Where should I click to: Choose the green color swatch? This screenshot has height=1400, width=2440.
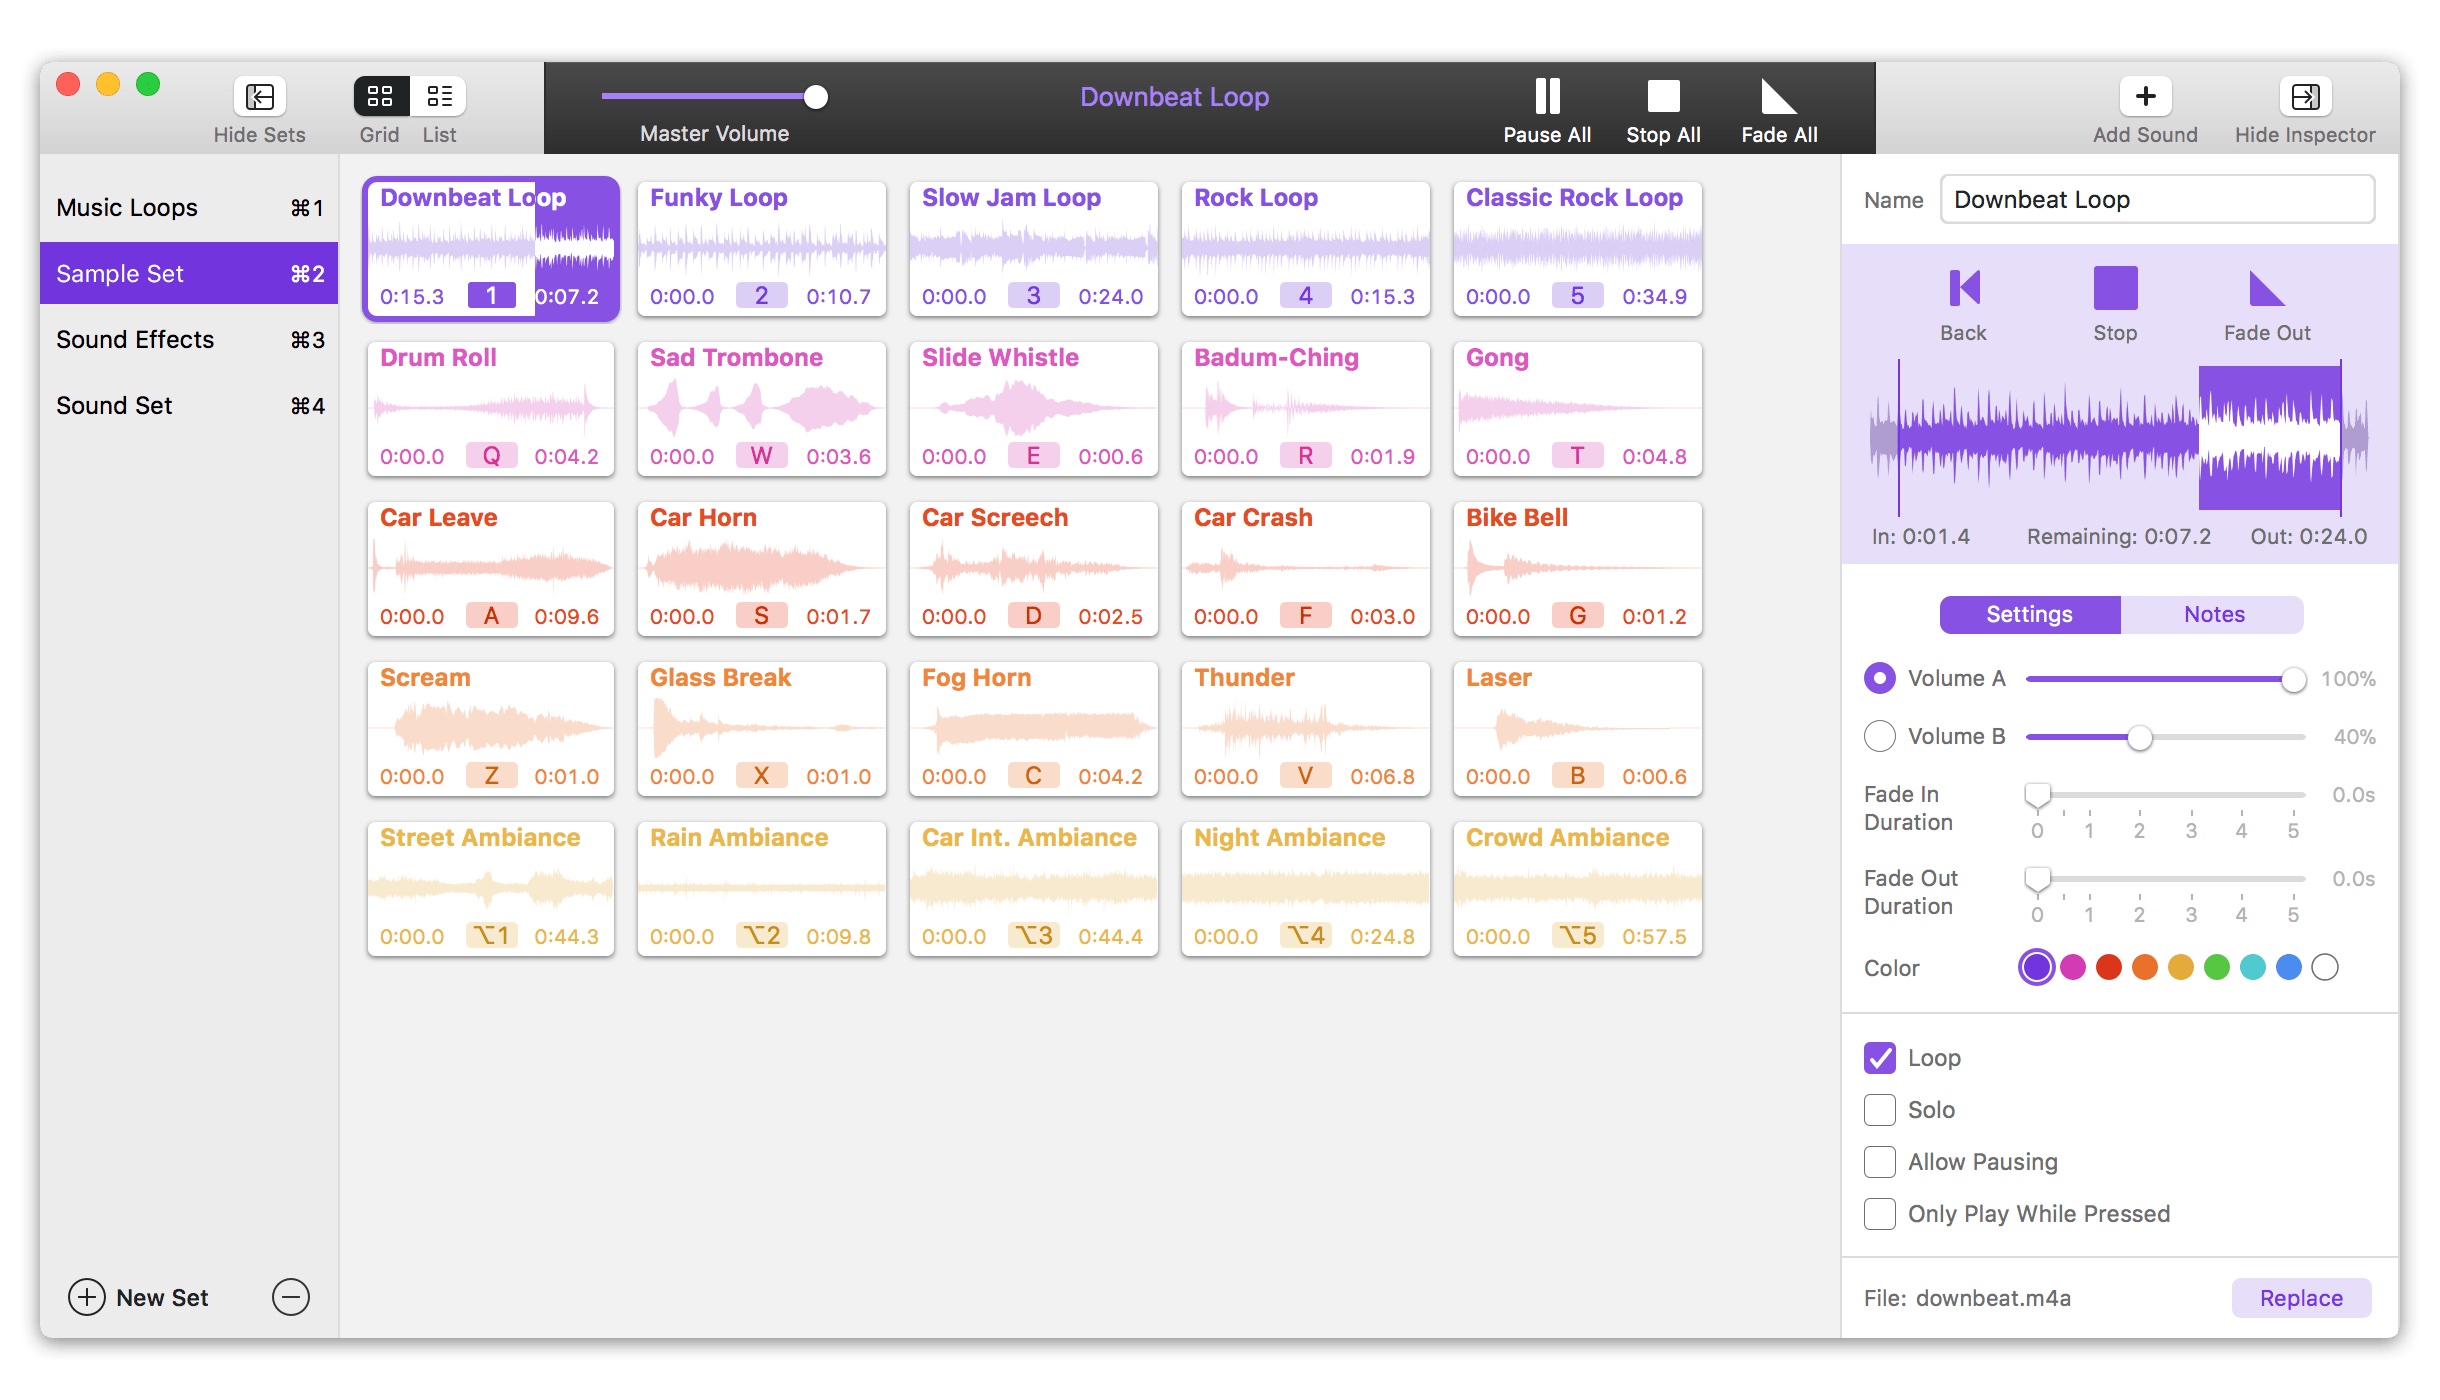(2217, 968)
